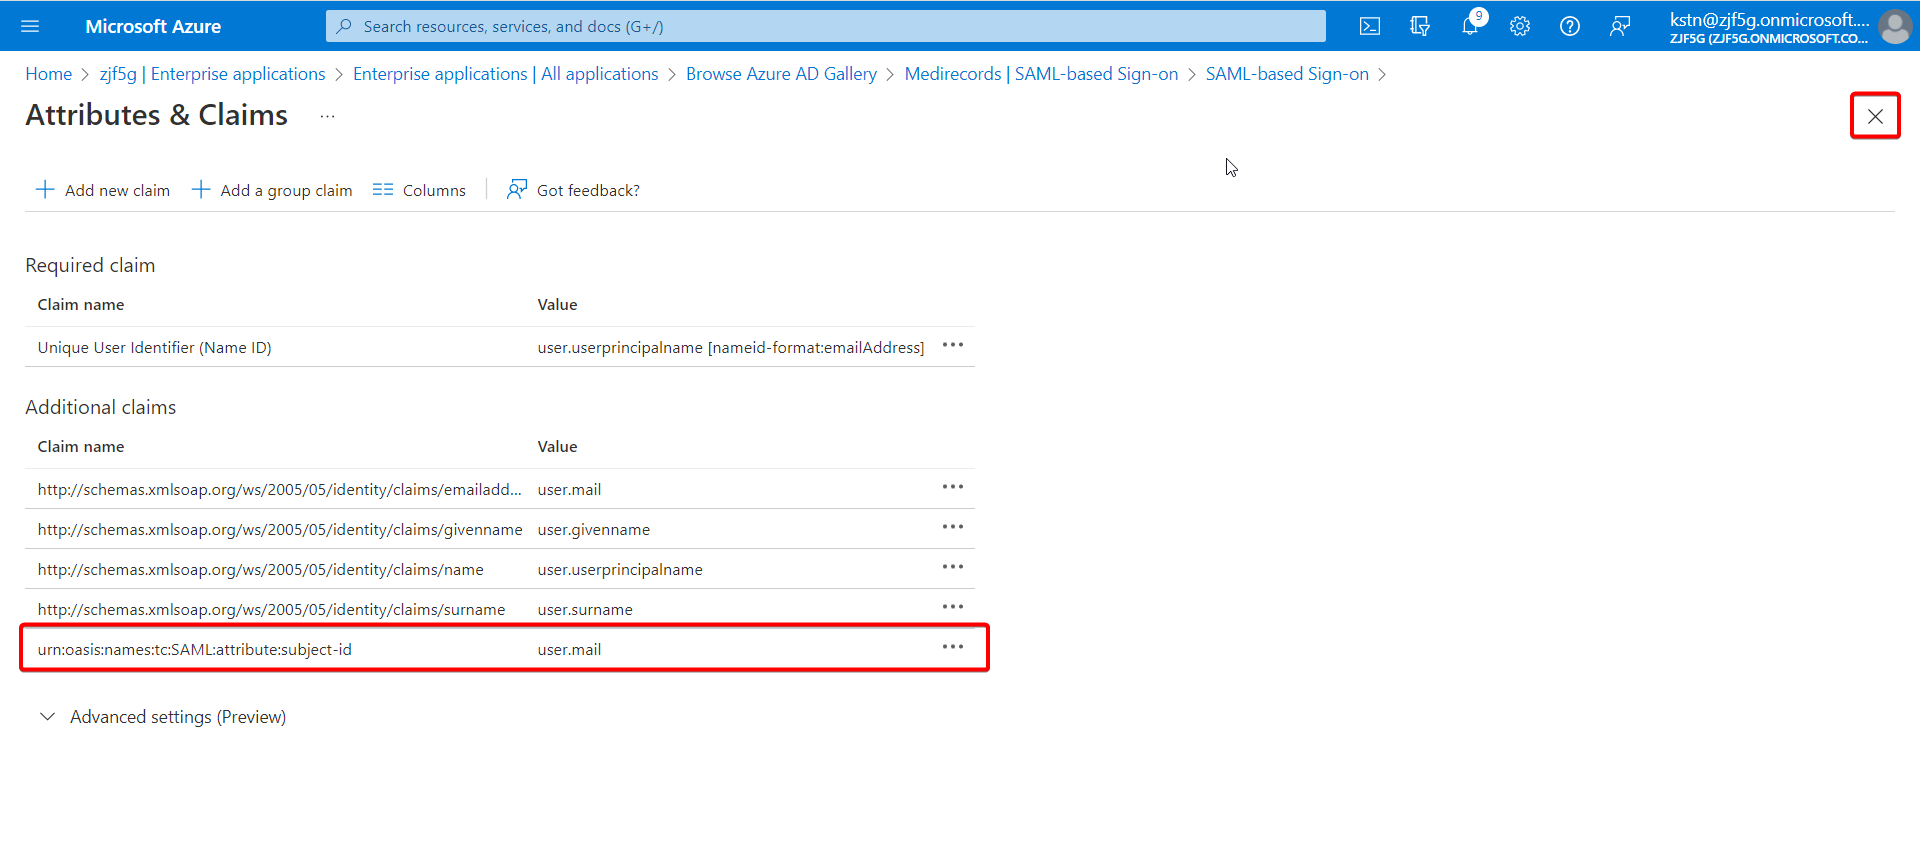This screenshot has width=1920, height=867.
Task: Go to Home breadcrumb link
Action: click(x=49, y=74)
